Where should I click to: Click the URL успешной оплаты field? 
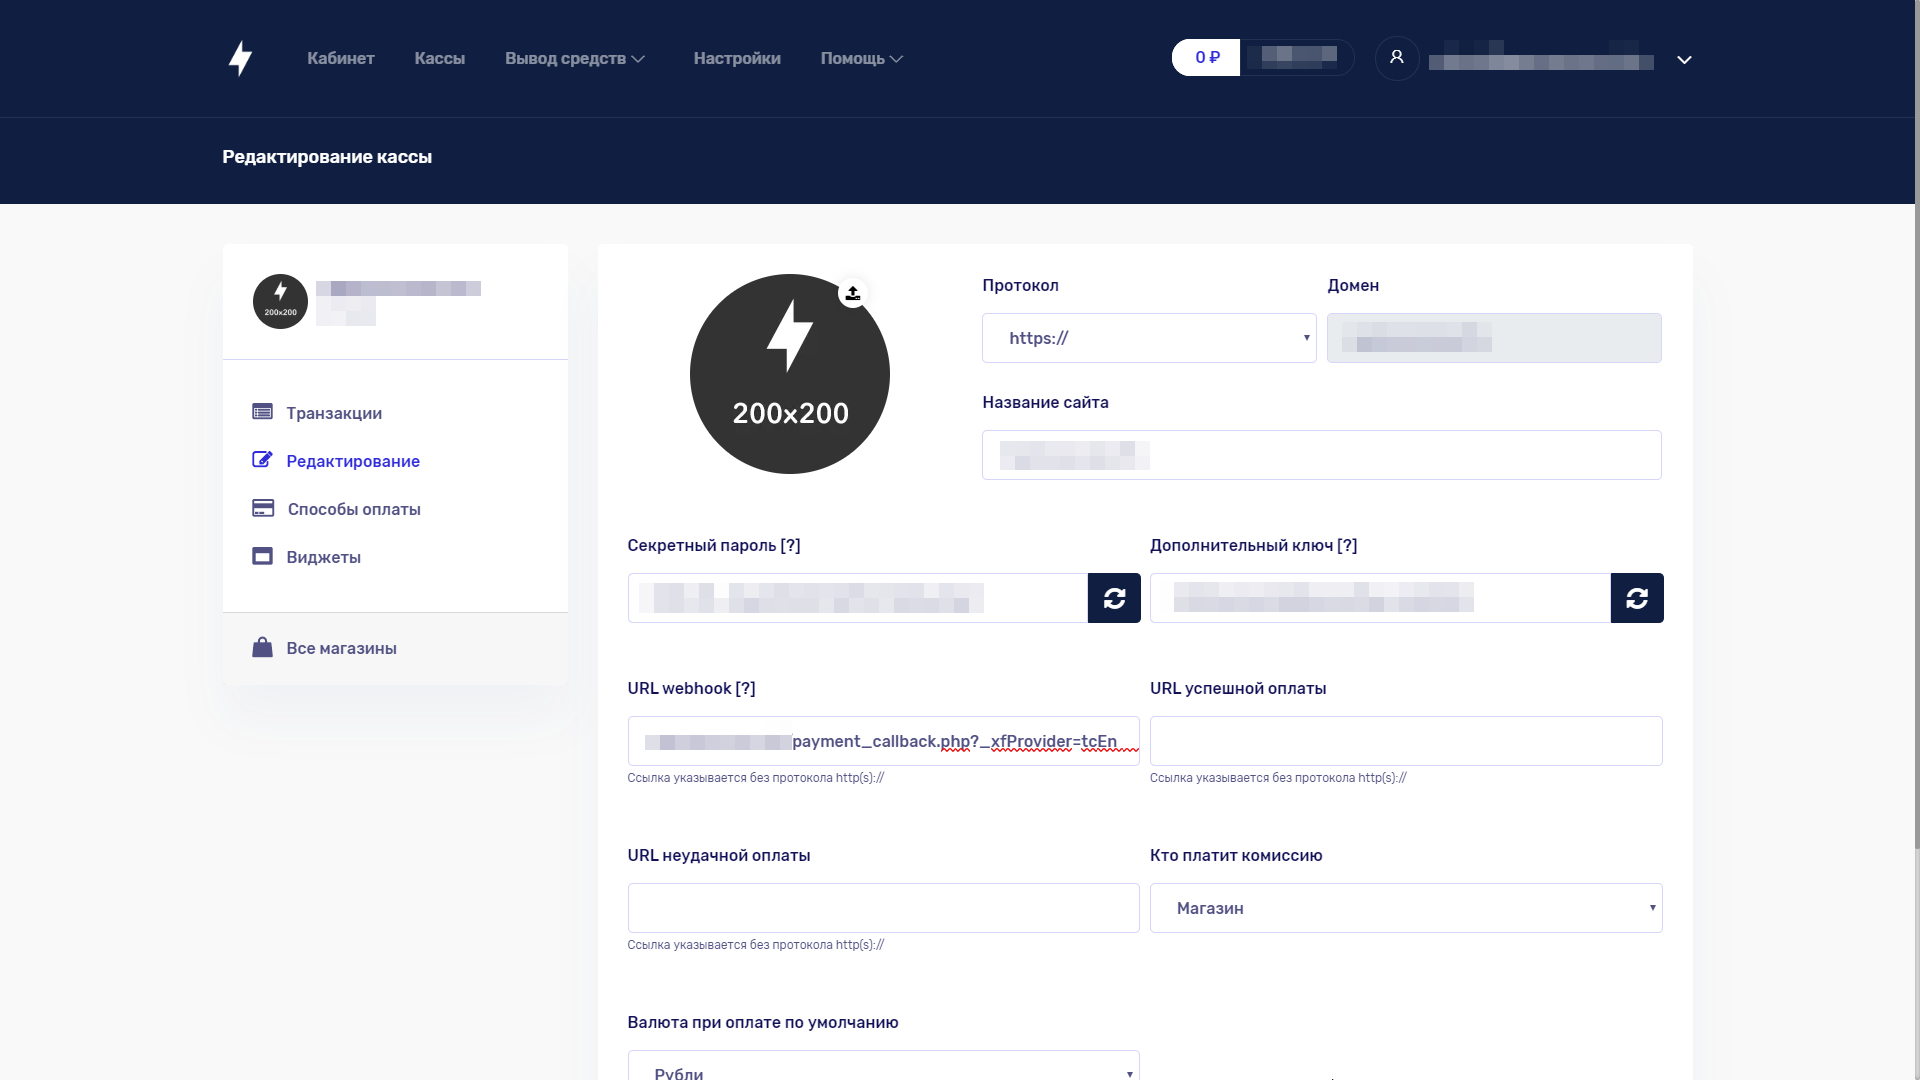click(x=1405, y=741)
